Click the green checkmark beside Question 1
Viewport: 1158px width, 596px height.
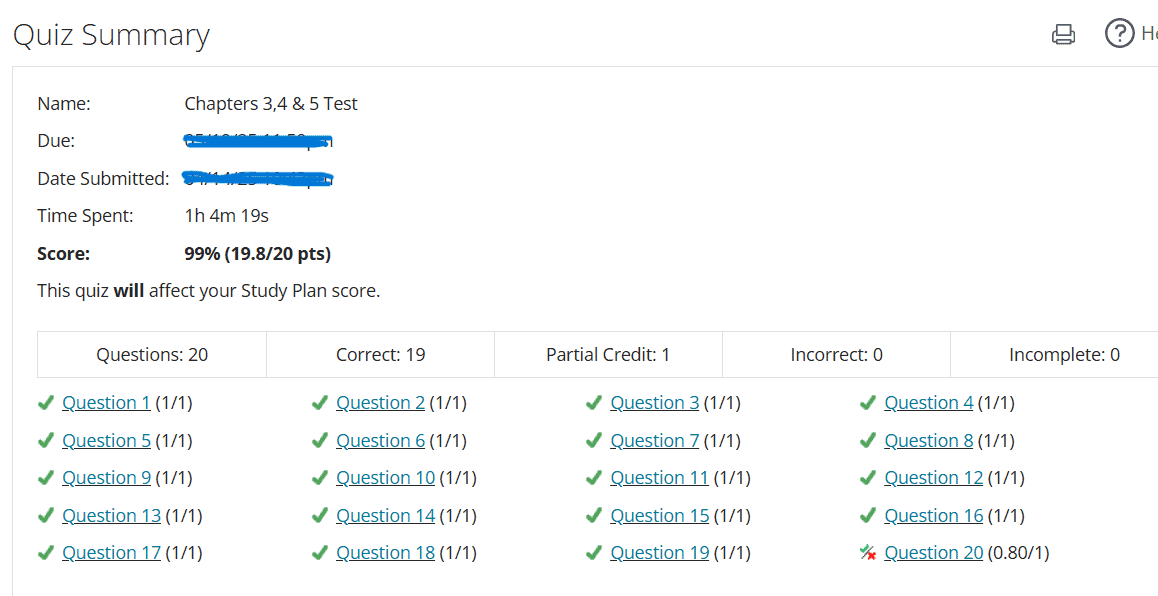[x=45, y=403]
